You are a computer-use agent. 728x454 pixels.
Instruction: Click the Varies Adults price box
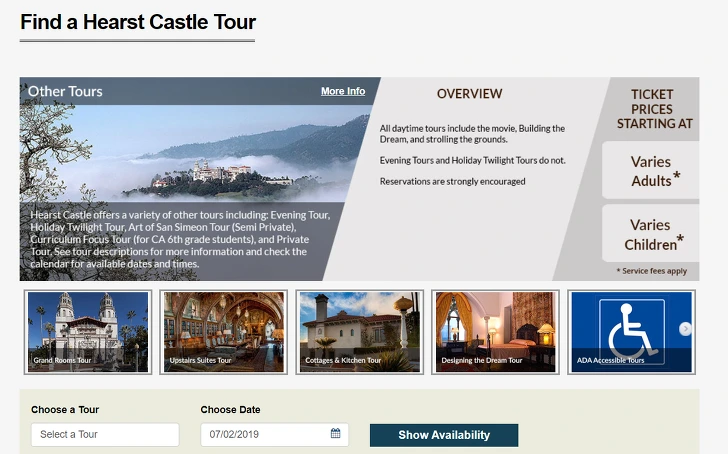tap(651, 171)
